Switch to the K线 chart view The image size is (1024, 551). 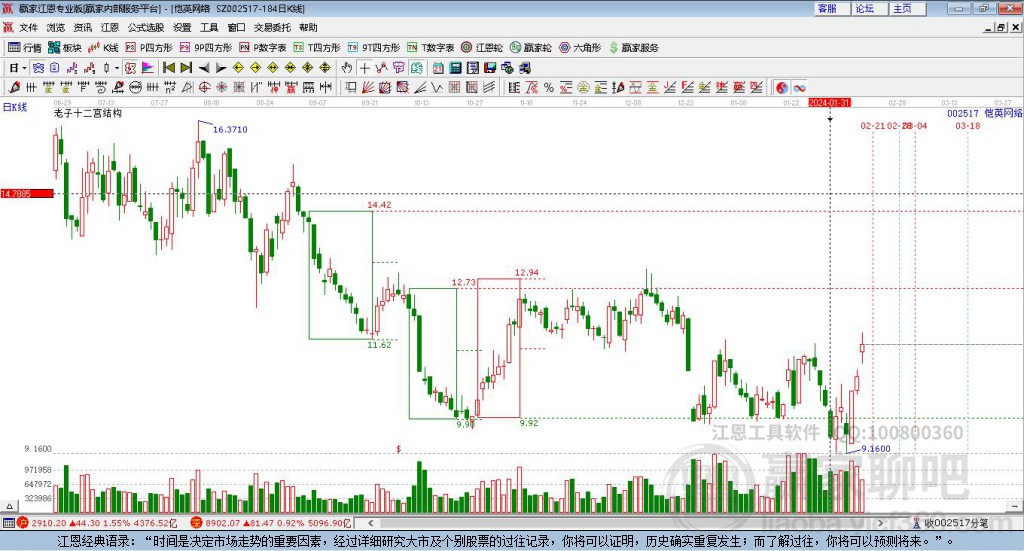click(103, 48)
